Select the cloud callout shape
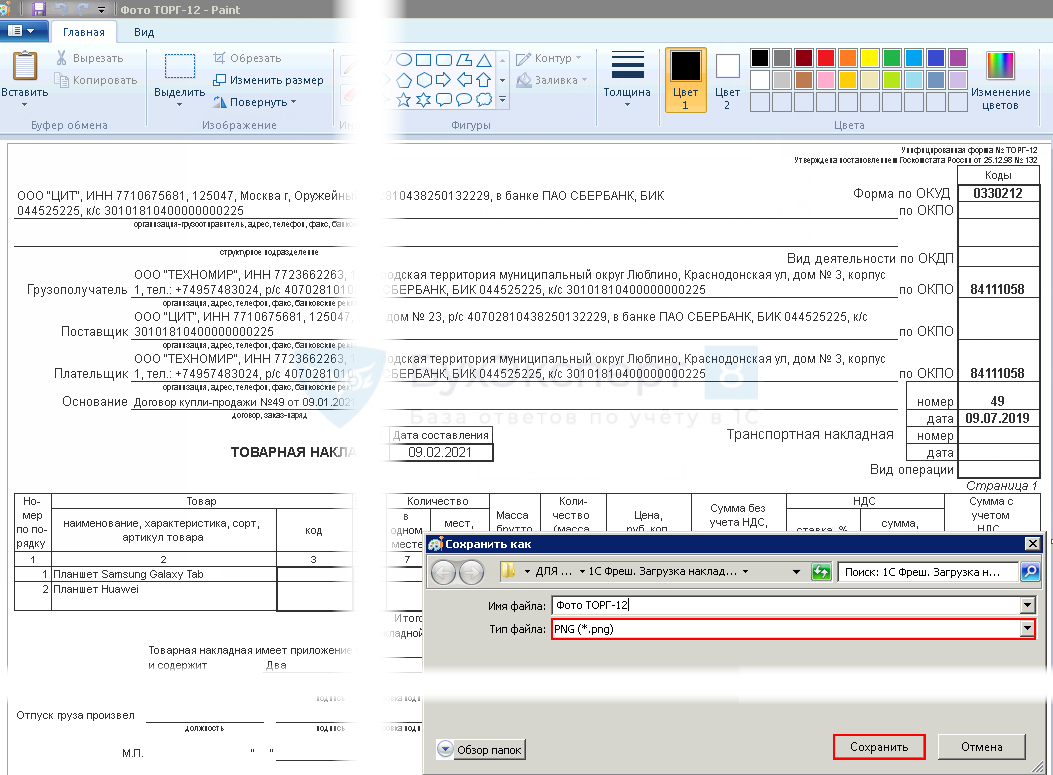The height and width of the screenshot is (775, 1053). 484,100
